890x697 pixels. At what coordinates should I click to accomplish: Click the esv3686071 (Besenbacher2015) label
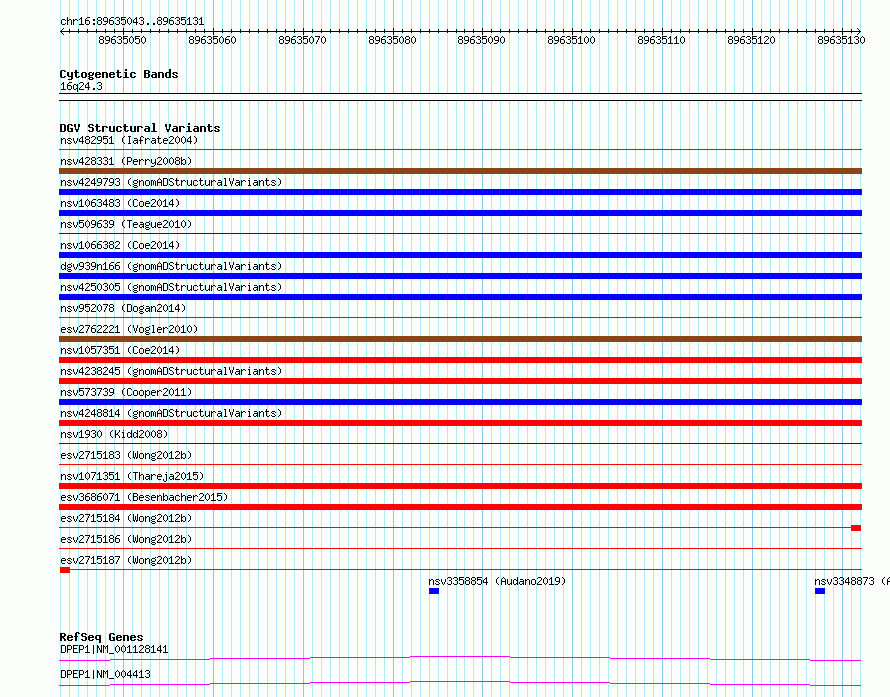(144, 497)
